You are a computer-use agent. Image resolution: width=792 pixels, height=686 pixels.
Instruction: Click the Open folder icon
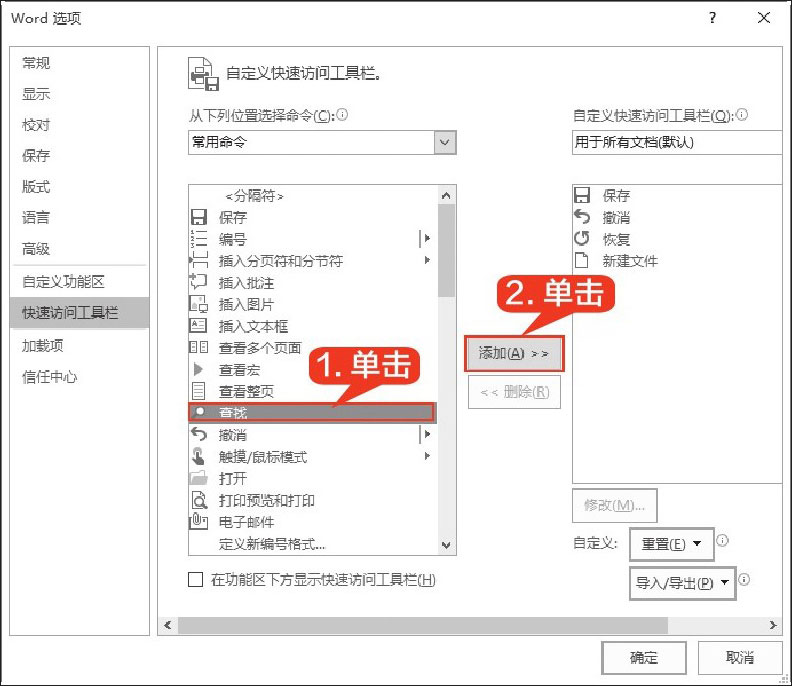[199, 478]
